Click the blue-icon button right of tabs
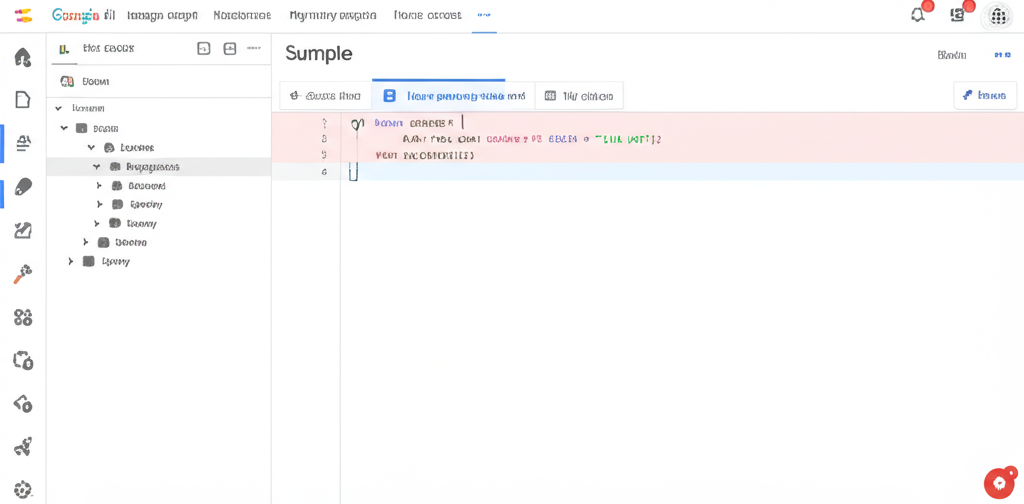Screen dimensions: 1024x504 tap(985, 95)
